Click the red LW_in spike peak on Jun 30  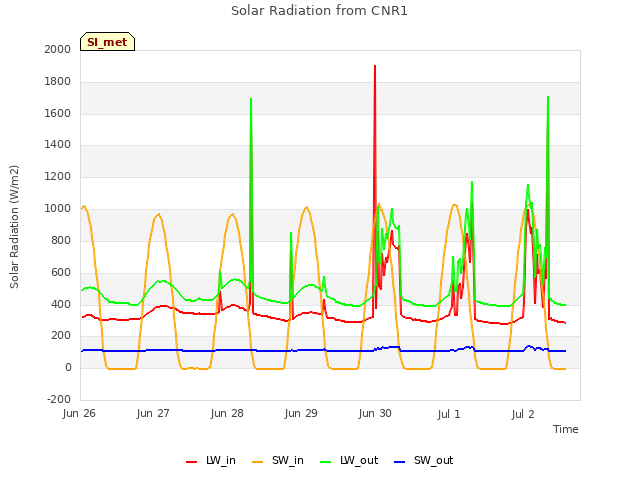(375, 66)
